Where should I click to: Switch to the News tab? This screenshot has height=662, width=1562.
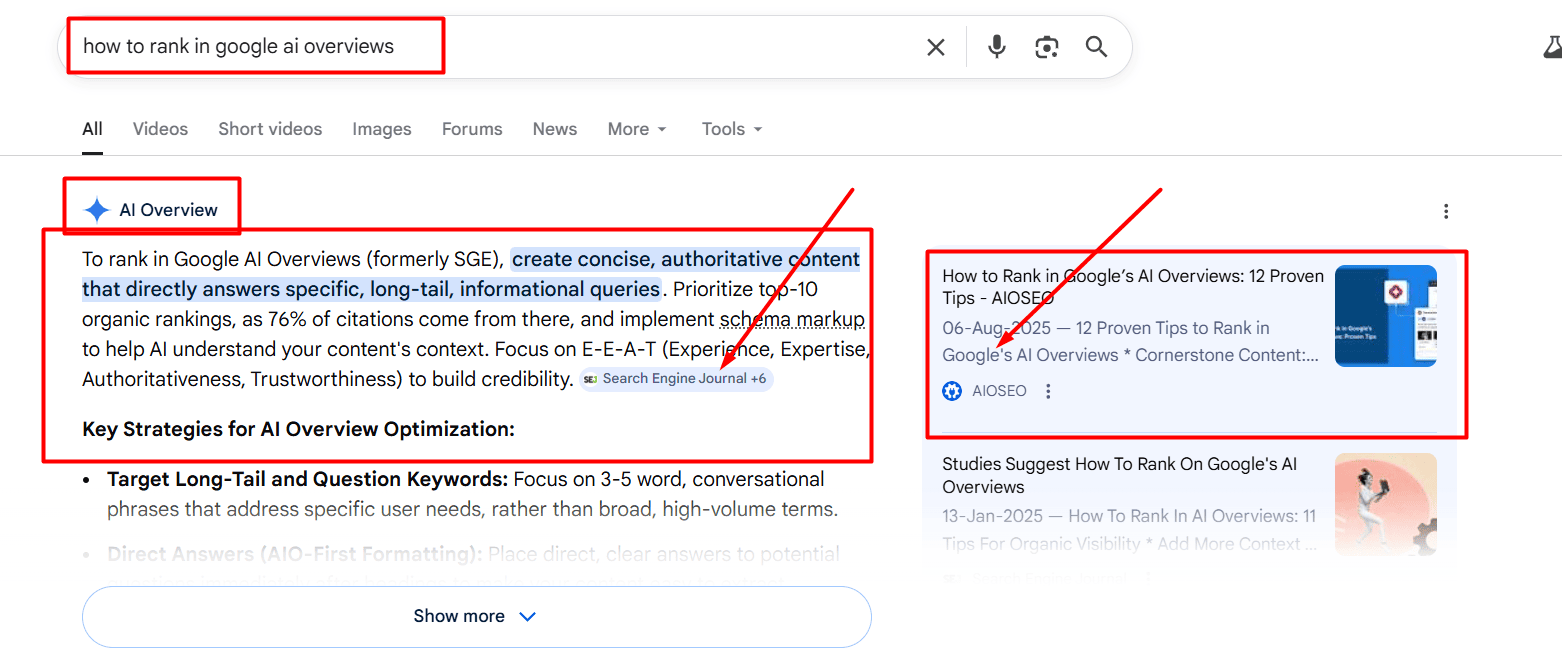tap(554, 128)
